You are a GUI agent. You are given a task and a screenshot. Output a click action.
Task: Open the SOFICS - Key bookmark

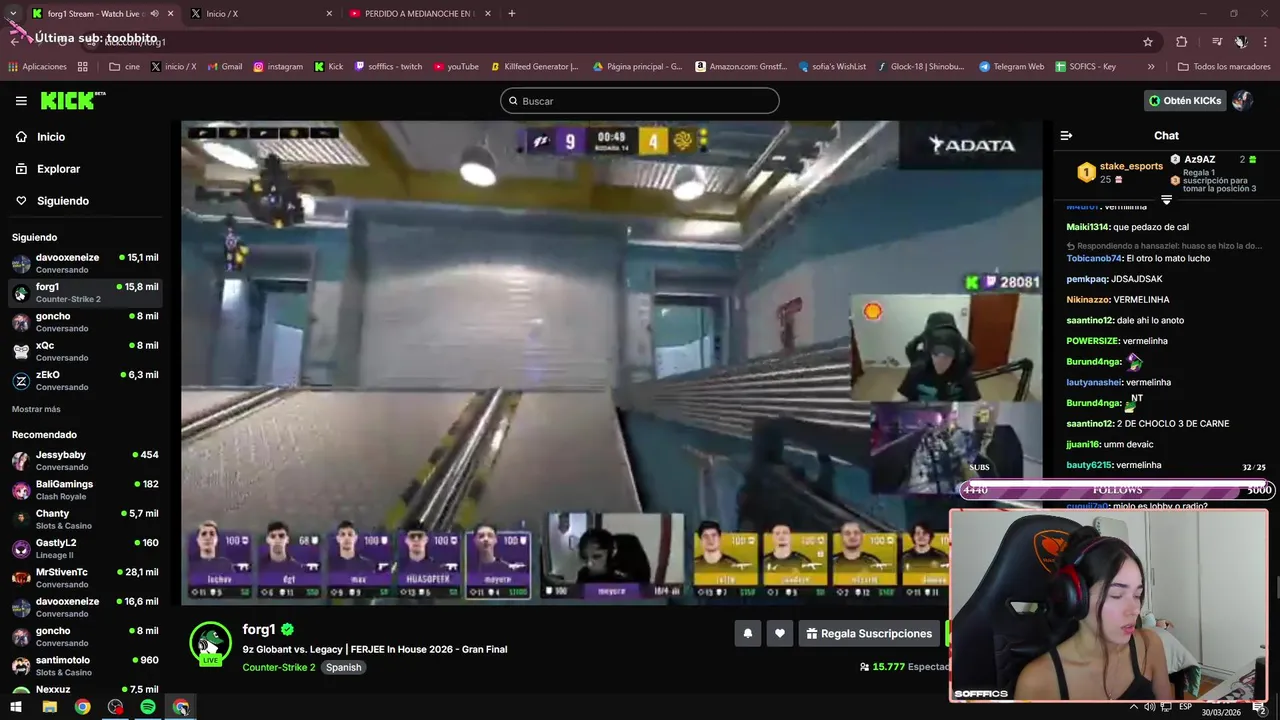(1085, 67)
